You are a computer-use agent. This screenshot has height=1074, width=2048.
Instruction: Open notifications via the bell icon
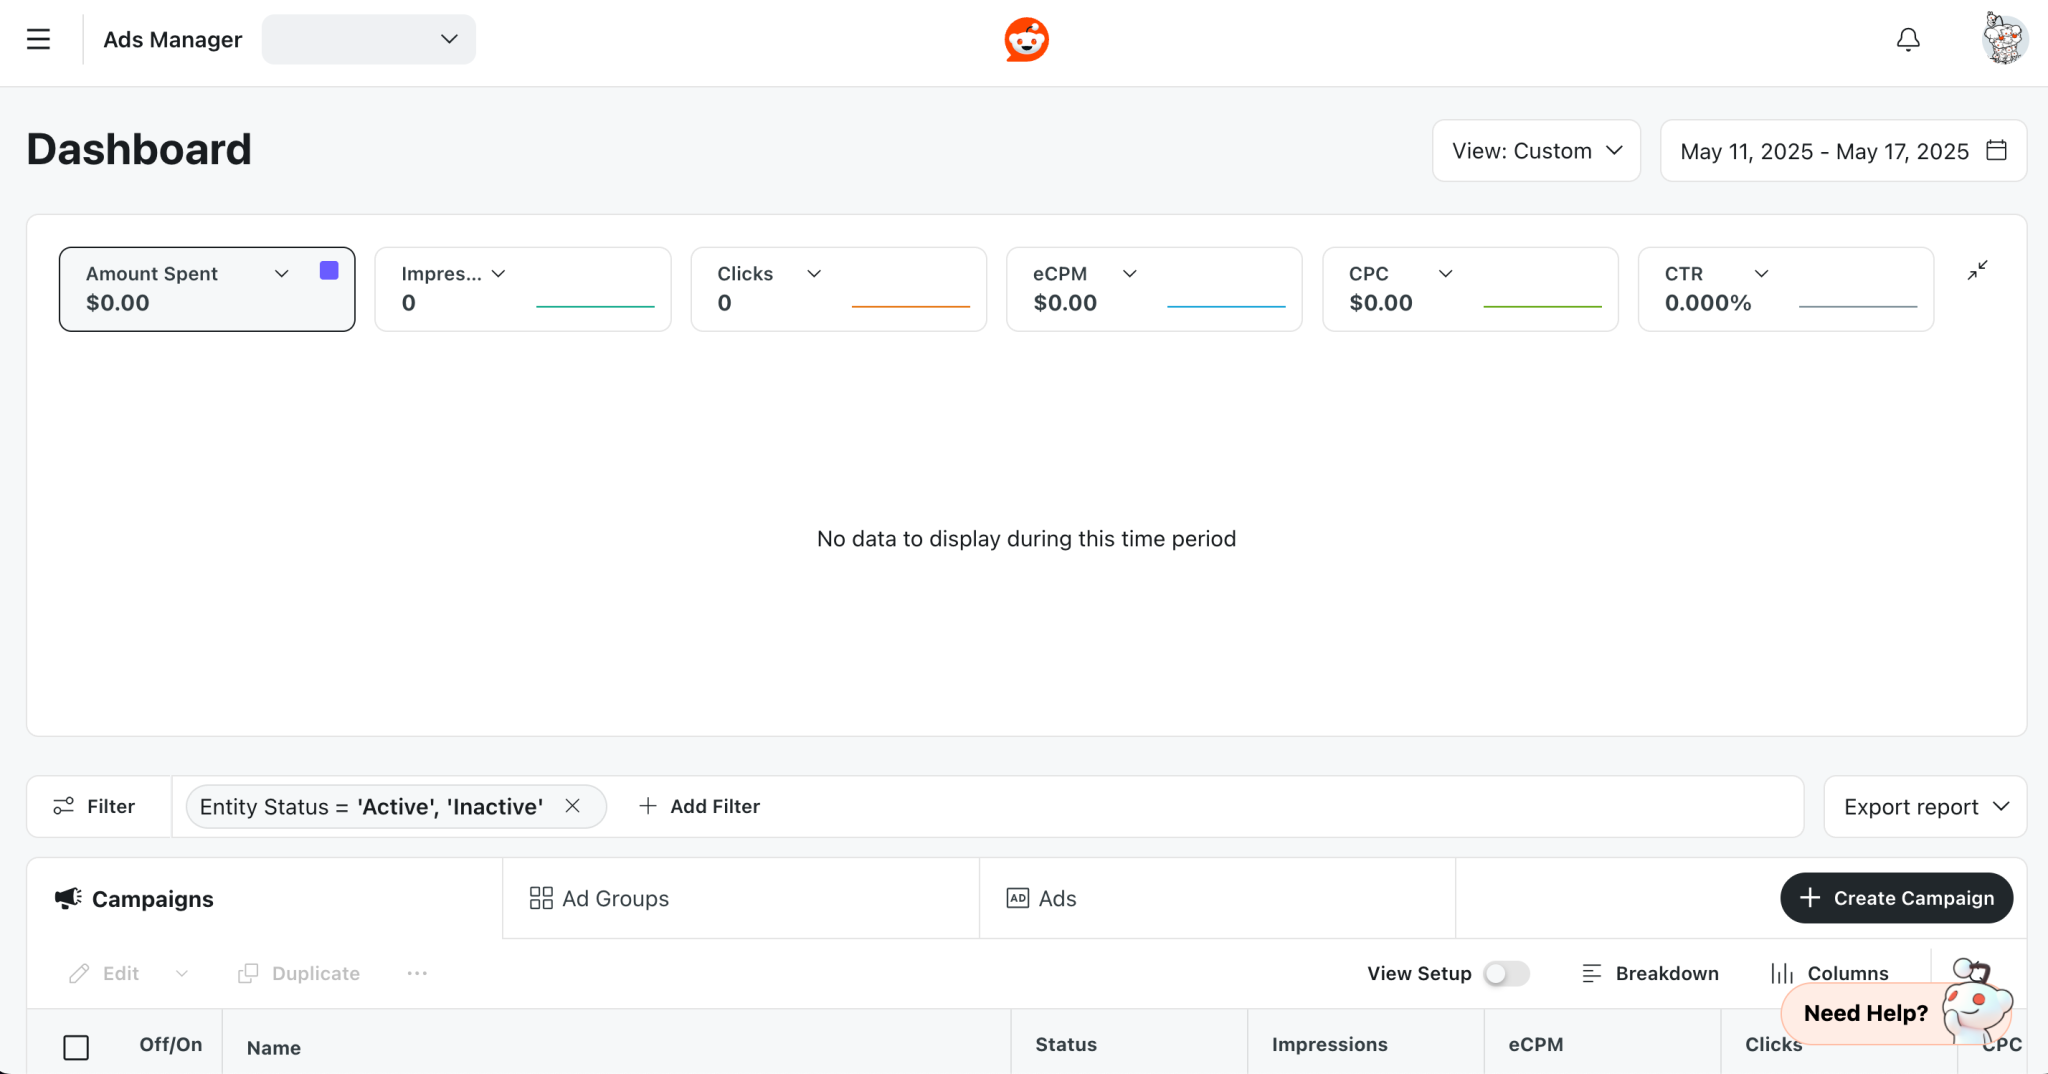point(1908,39)
